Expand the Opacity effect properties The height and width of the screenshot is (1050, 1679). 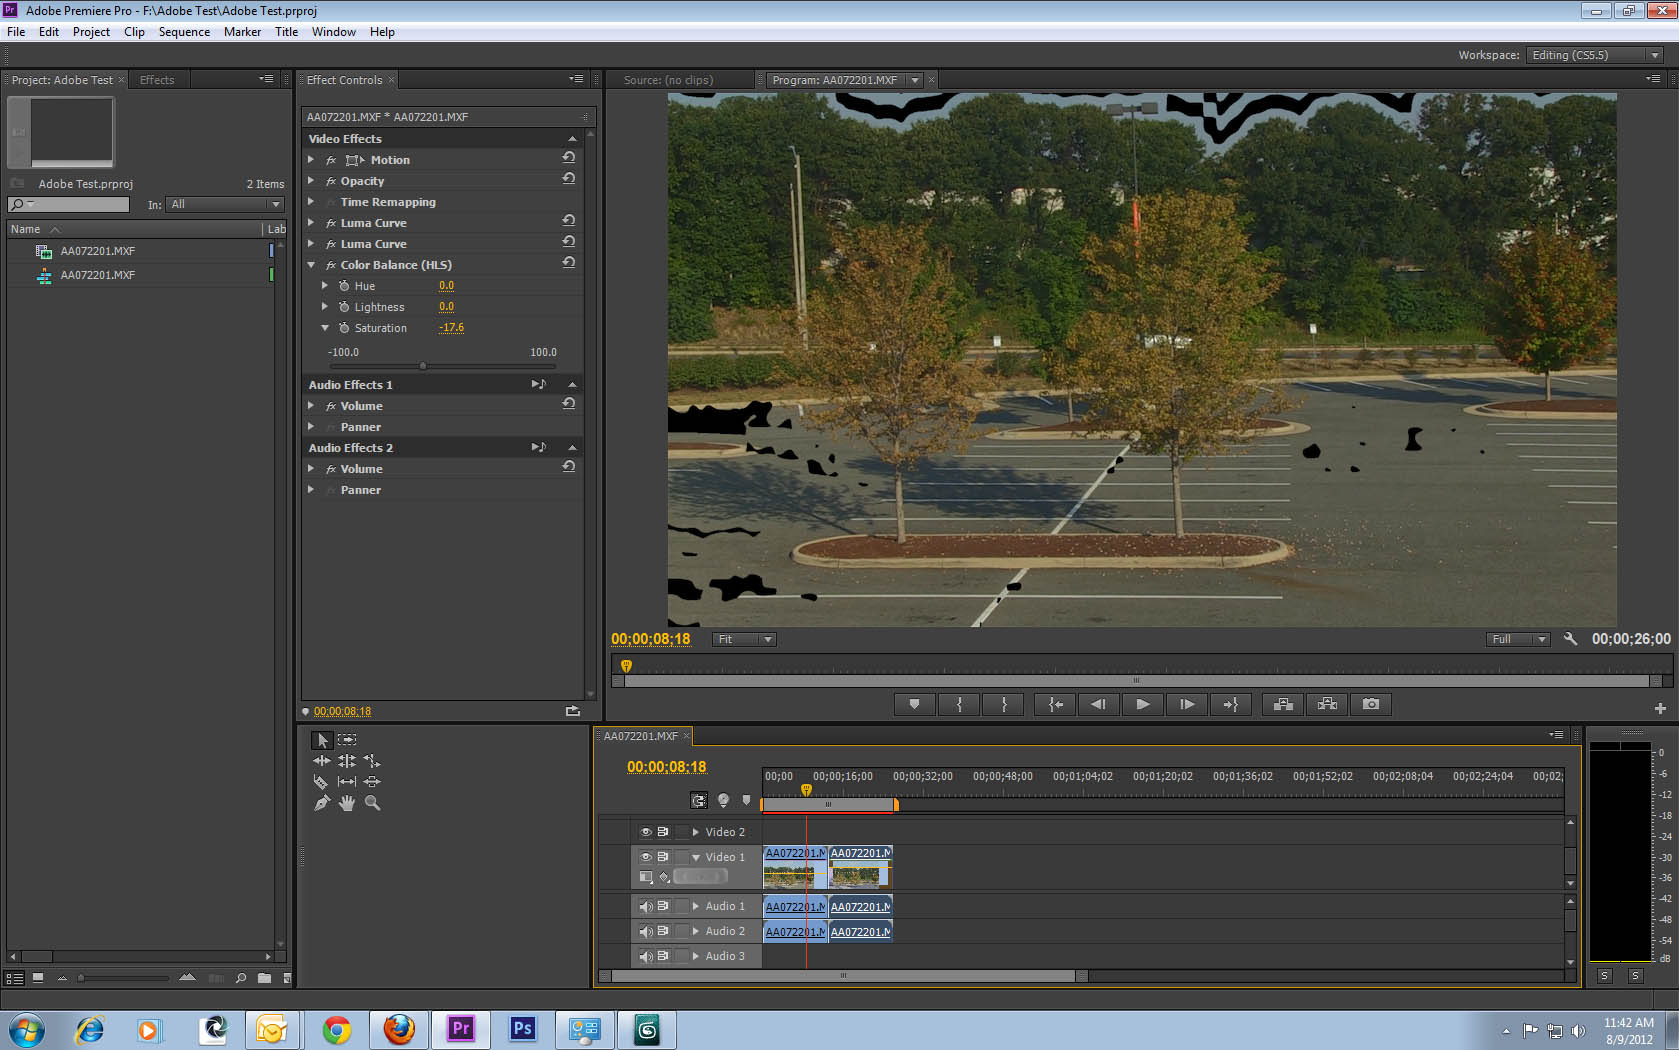pos(311,181)
